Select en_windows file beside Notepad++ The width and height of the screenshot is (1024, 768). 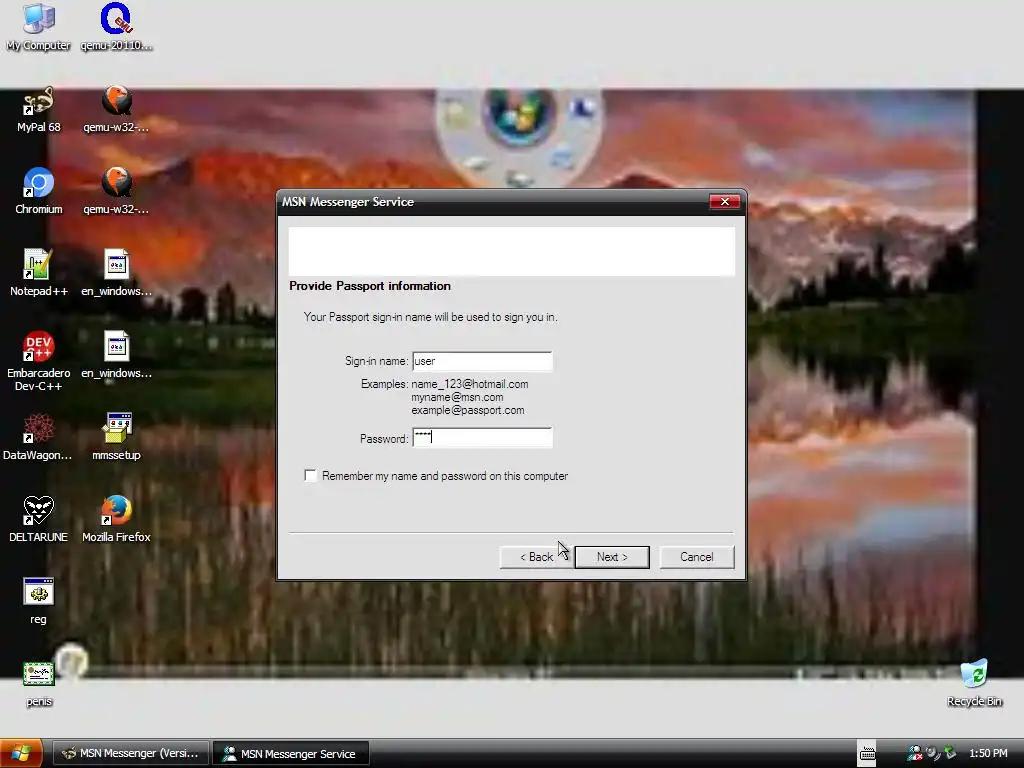tap(116, 274)
